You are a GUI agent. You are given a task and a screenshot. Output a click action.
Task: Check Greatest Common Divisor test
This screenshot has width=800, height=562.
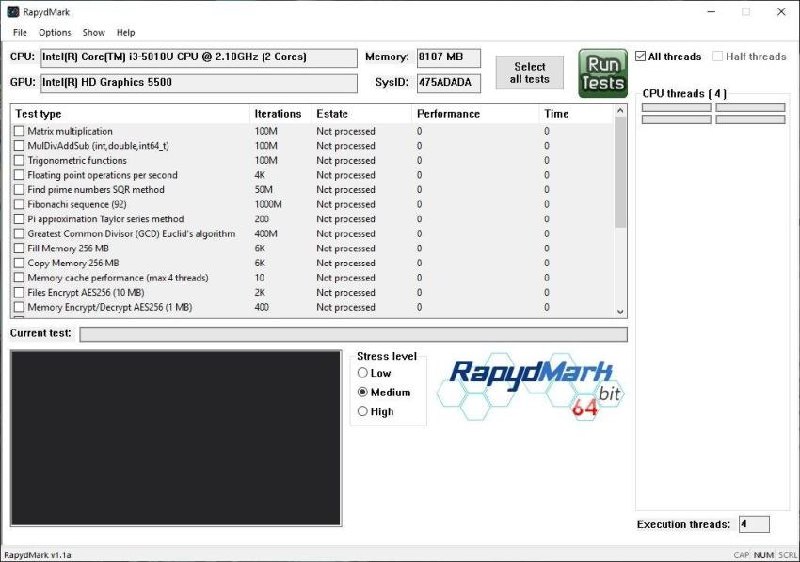click(x=19, y=234)
